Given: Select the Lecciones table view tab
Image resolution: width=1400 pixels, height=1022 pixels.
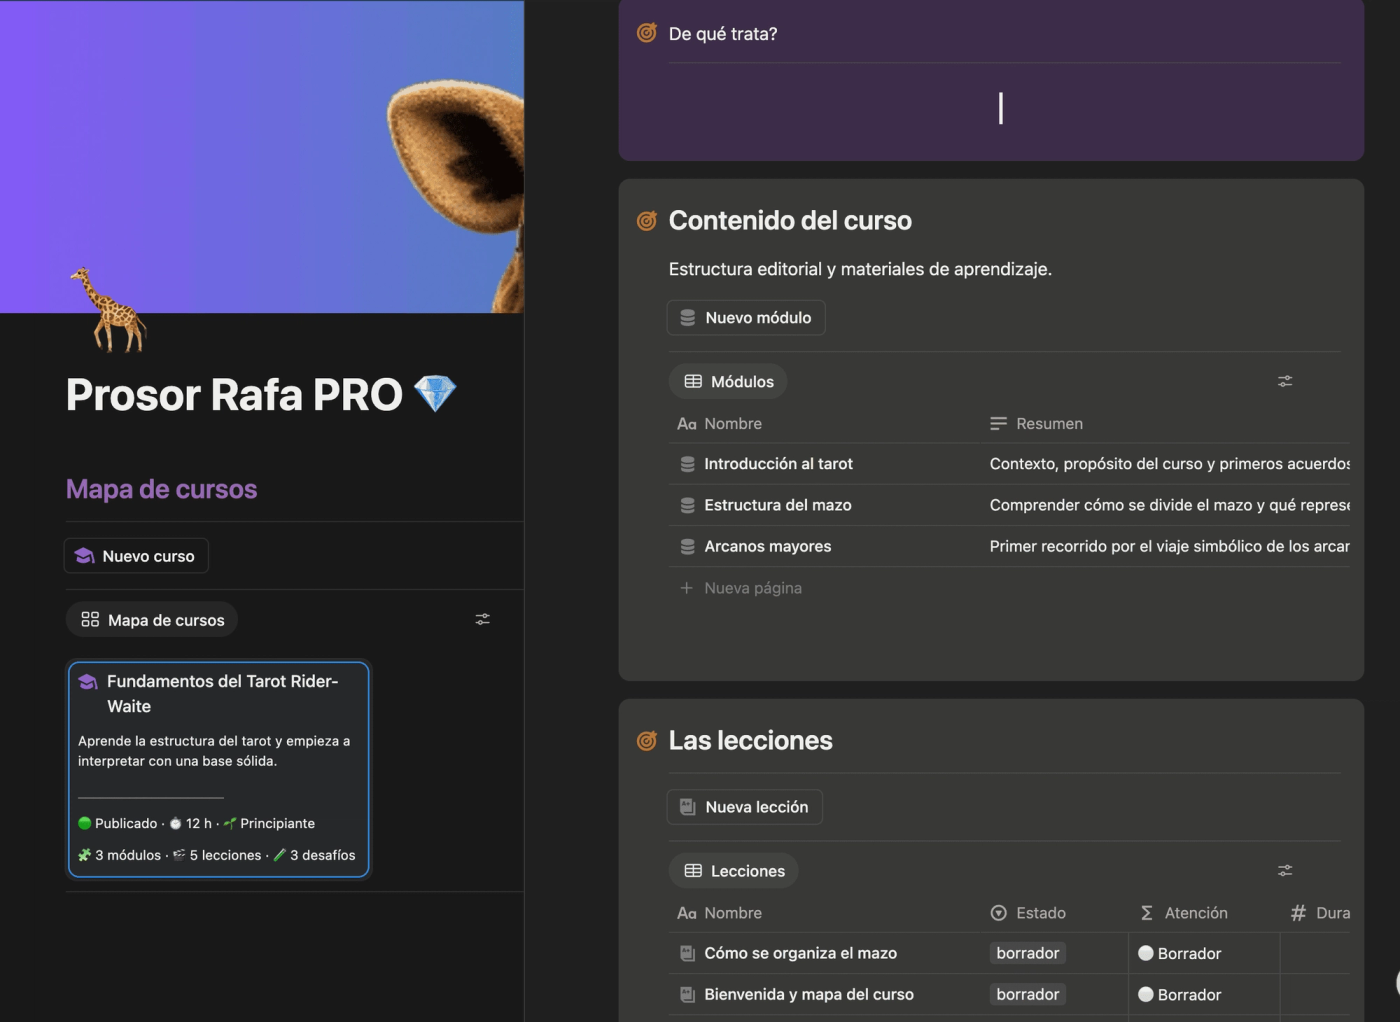Looking at the screenshot, I should tap(734, 871).
